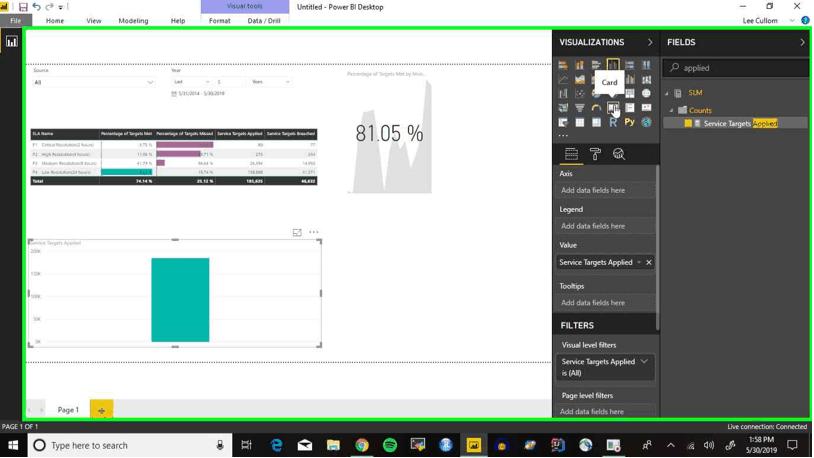
Task: Open the View ribbon tab
Action: click(93, 21)
